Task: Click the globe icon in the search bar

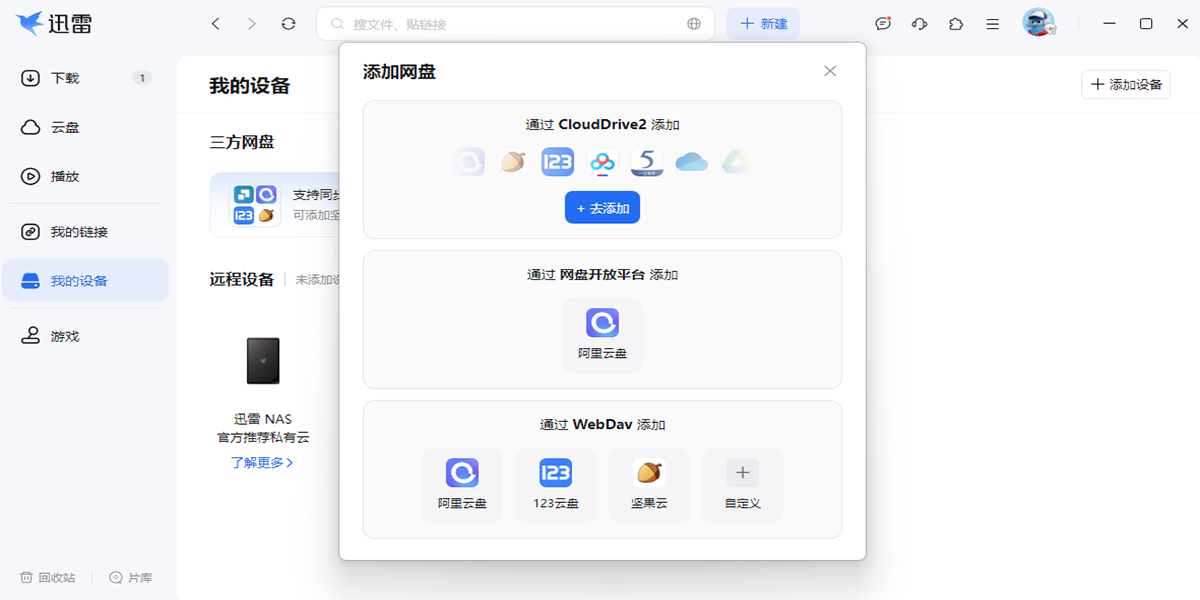Action: [x=694, y=24]
